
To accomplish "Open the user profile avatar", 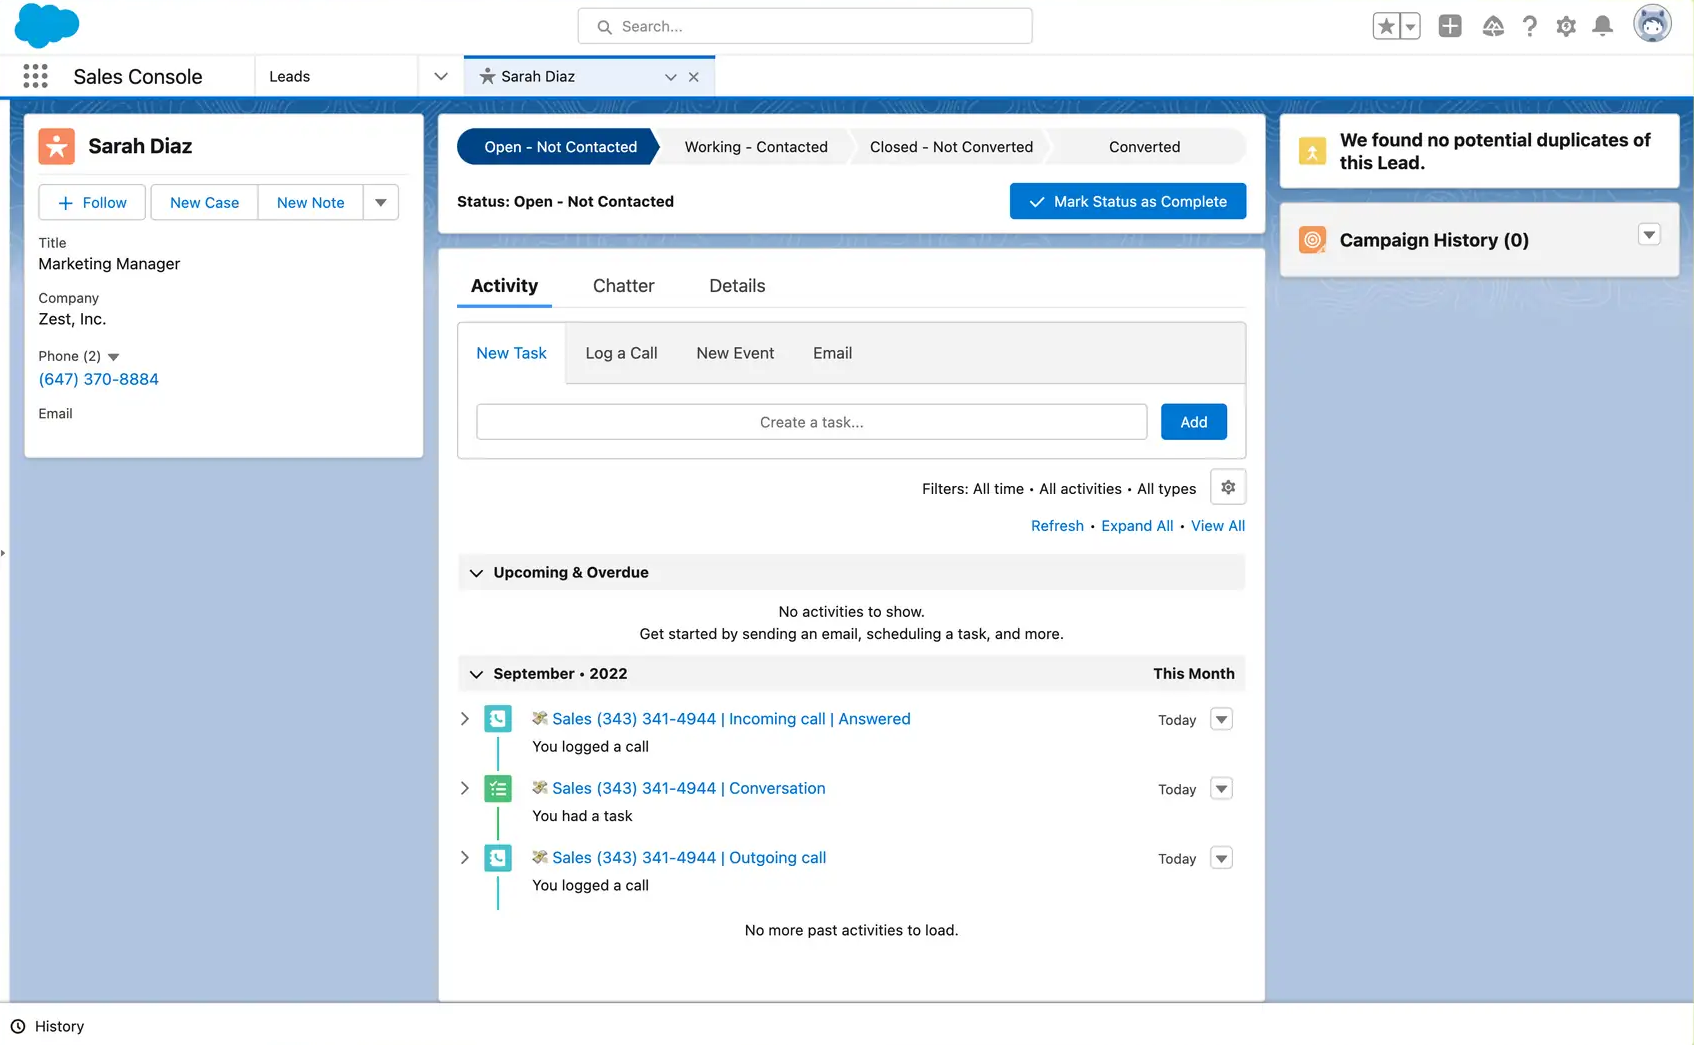I will click(x=1652, y=24).
